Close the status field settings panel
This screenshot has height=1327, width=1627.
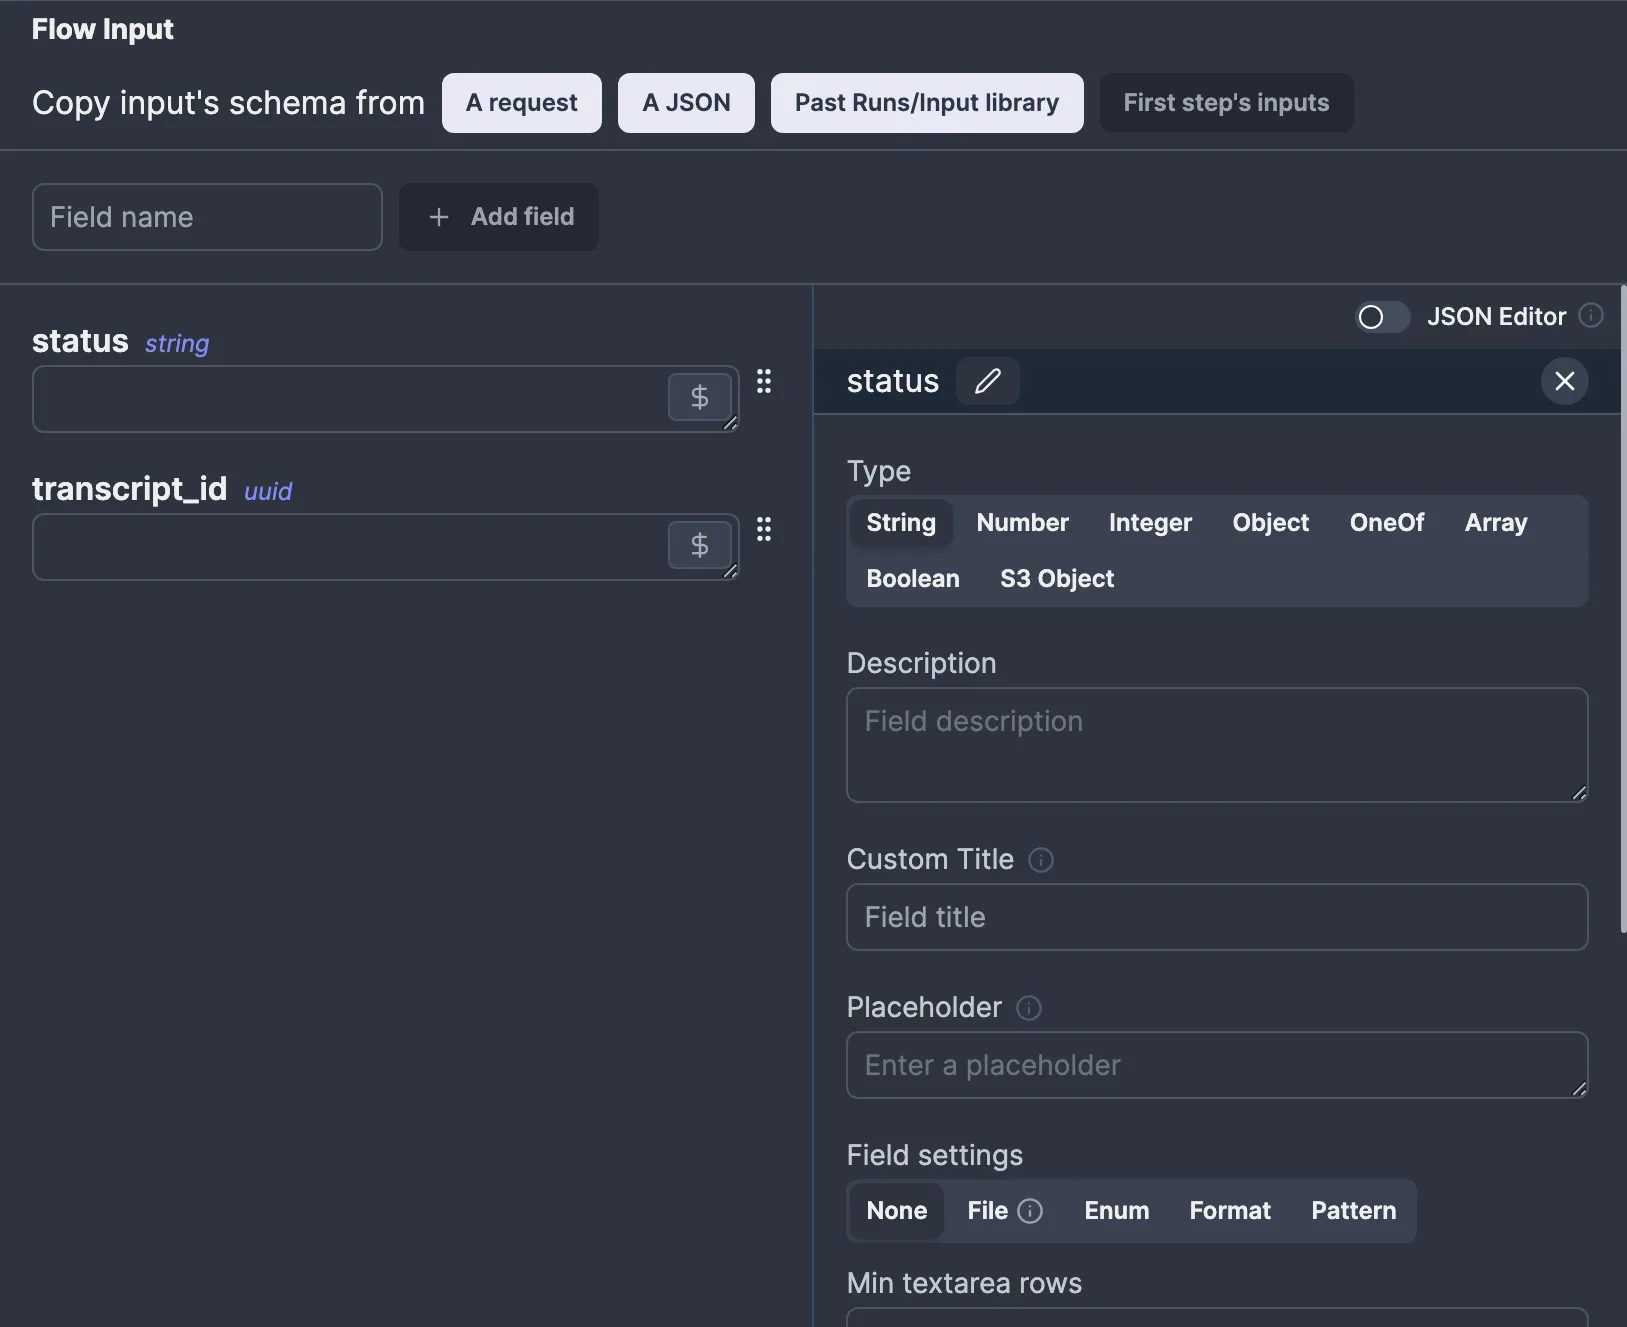pyautogui.click(x=1564, y=381)
